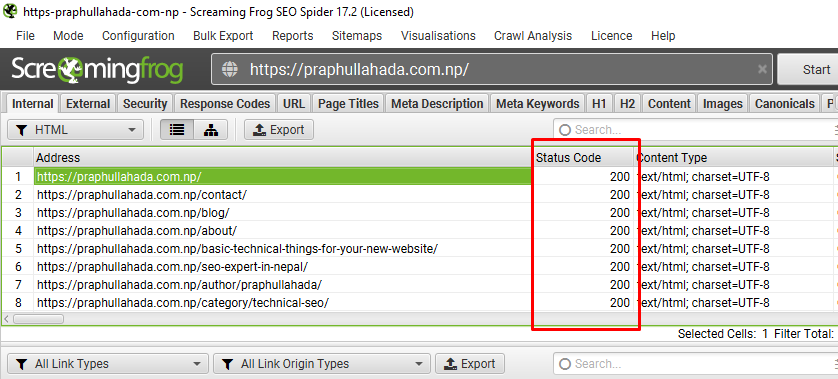
Task: Open the File menu
Action: point(25,36)
